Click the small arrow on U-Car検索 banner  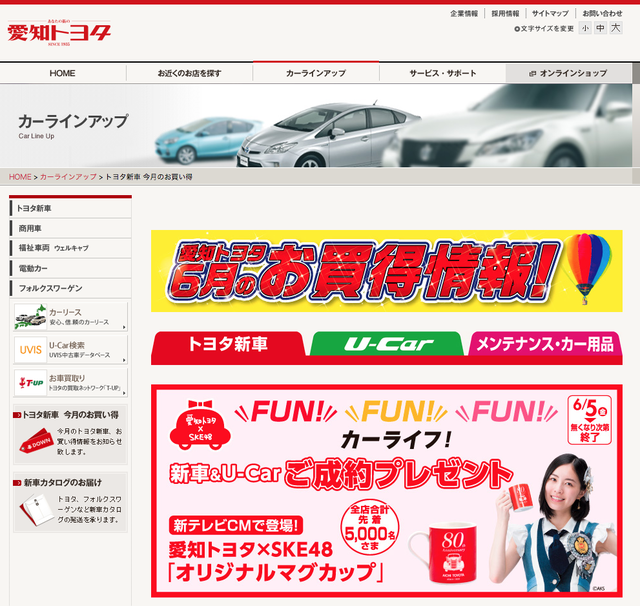[124, 360]
